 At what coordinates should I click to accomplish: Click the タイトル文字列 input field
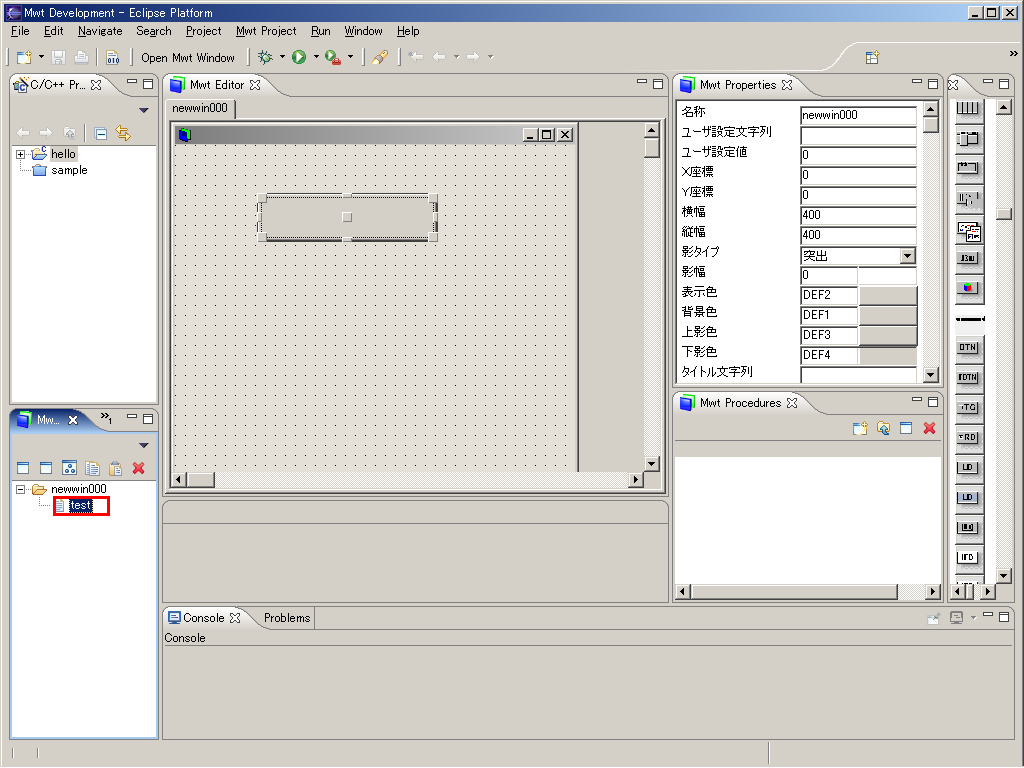point(858,374)
